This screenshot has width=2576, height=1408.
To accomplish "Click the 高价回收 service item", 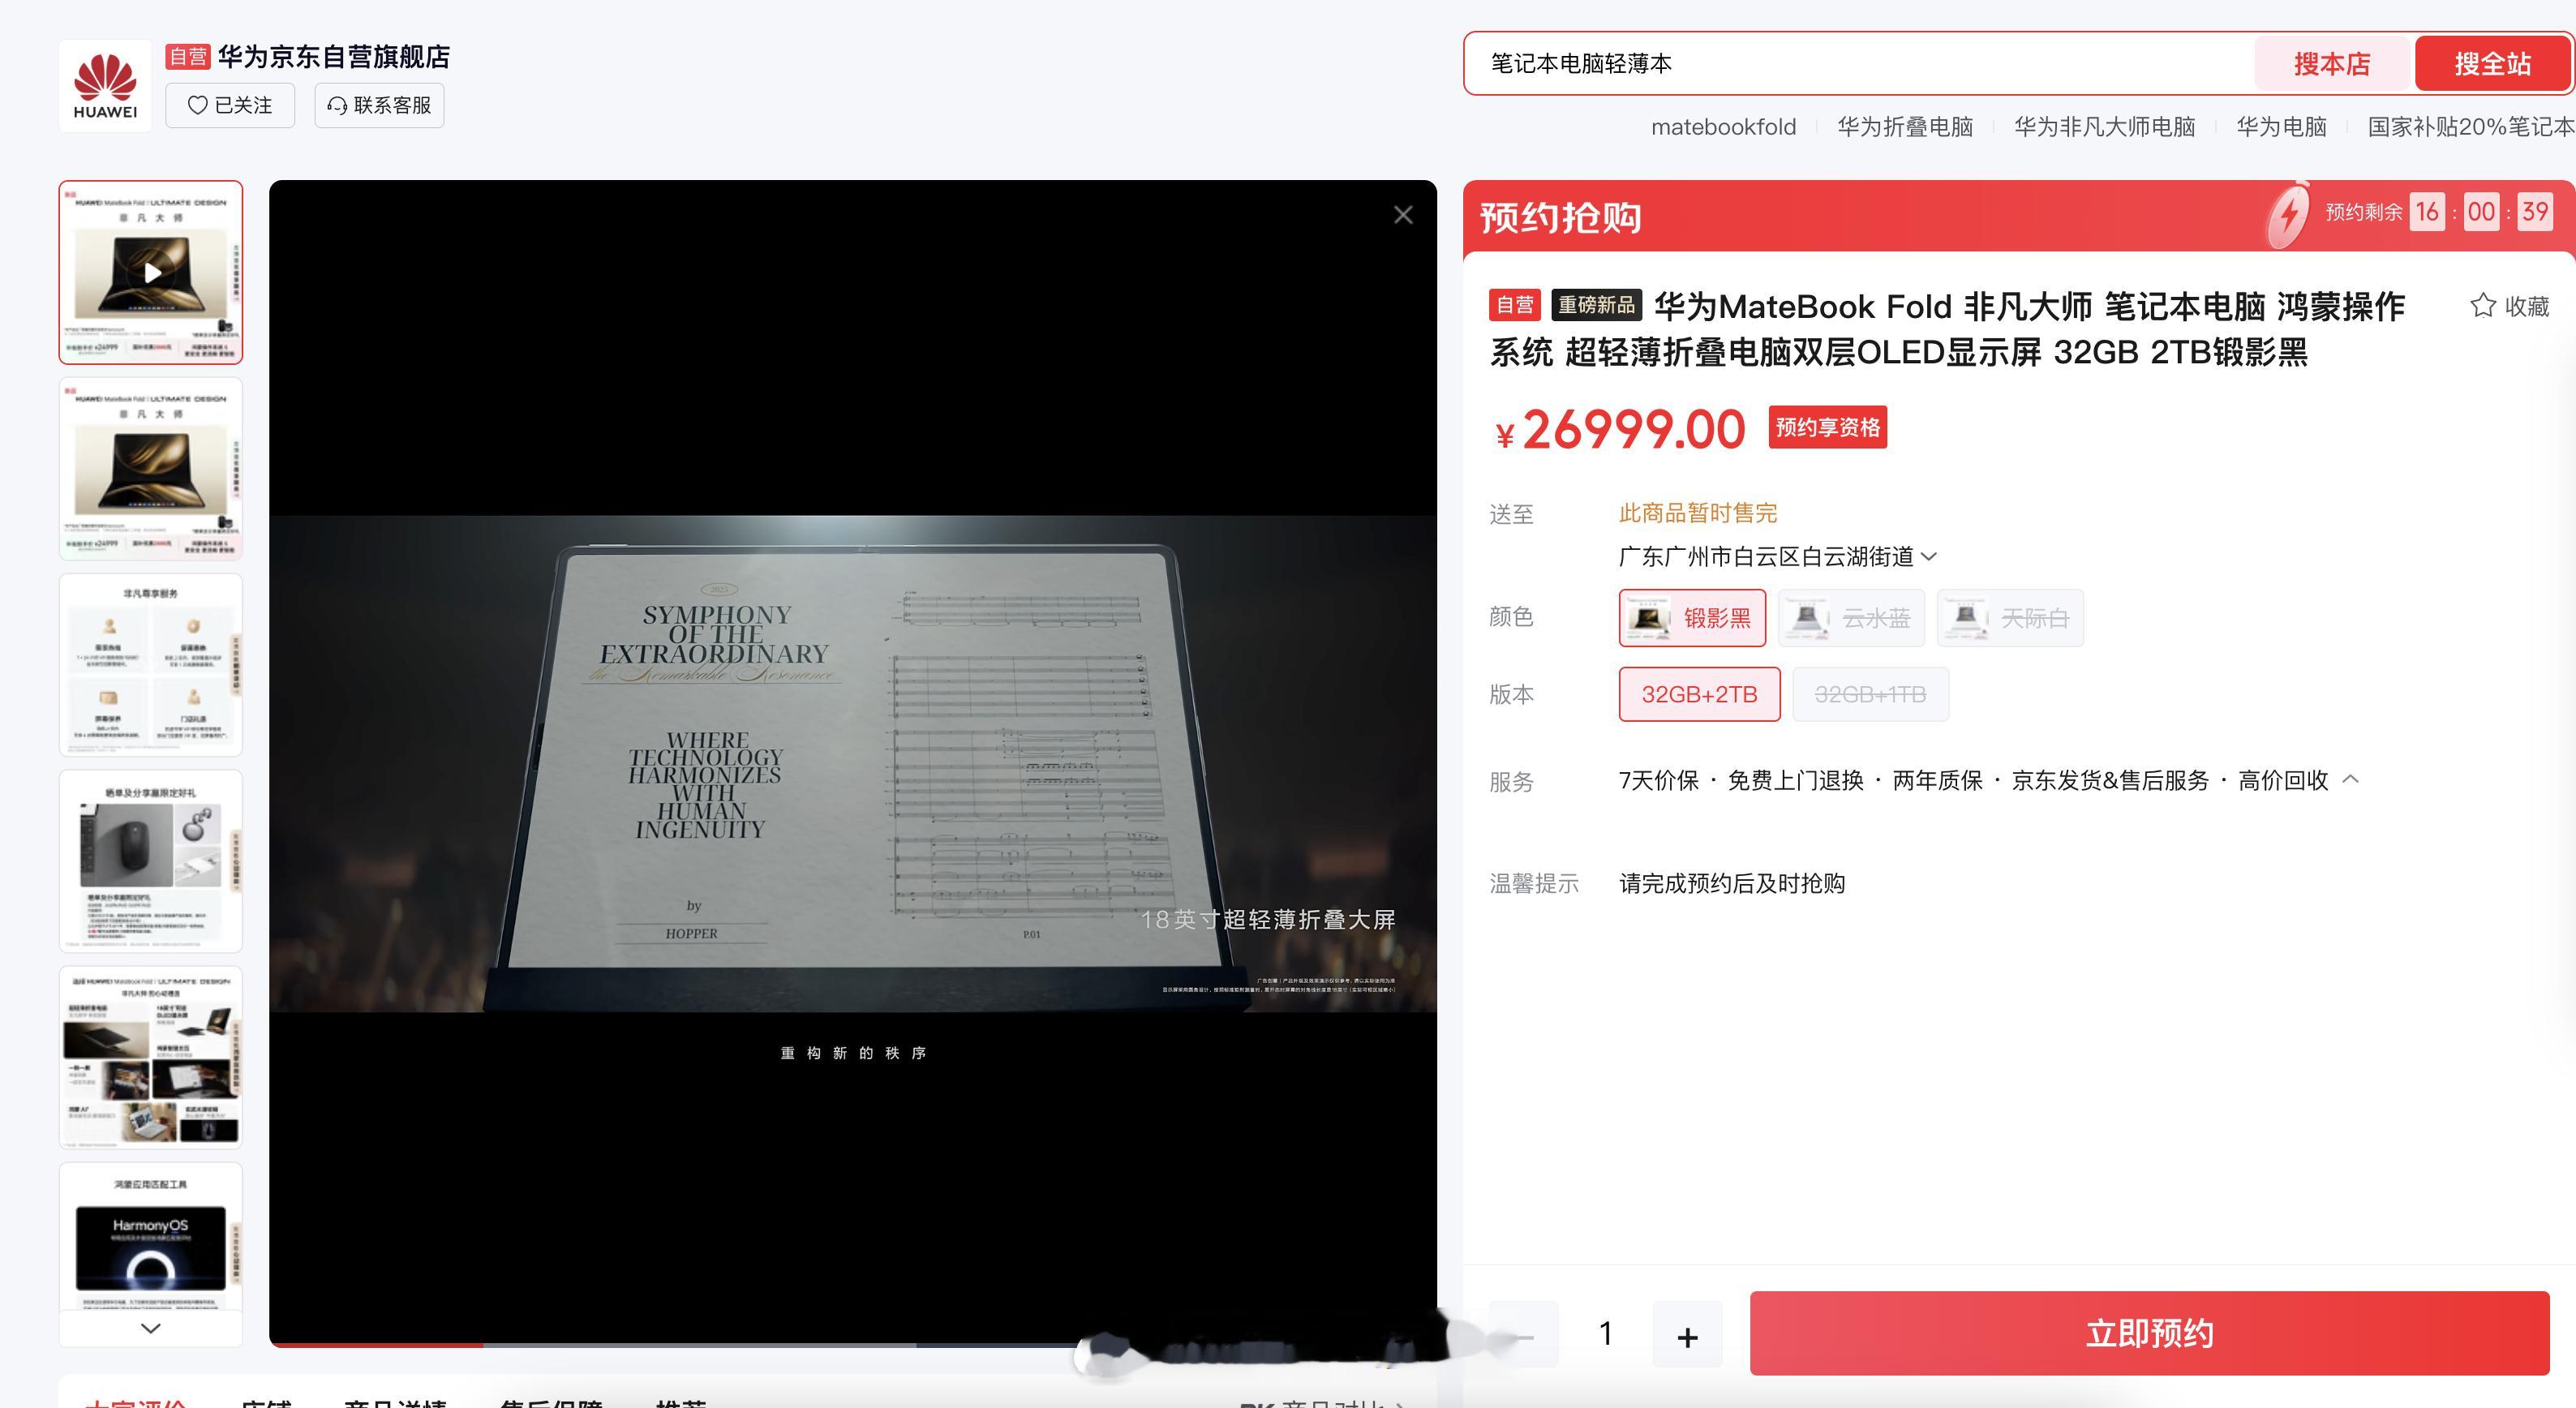I will point(2283,780).
